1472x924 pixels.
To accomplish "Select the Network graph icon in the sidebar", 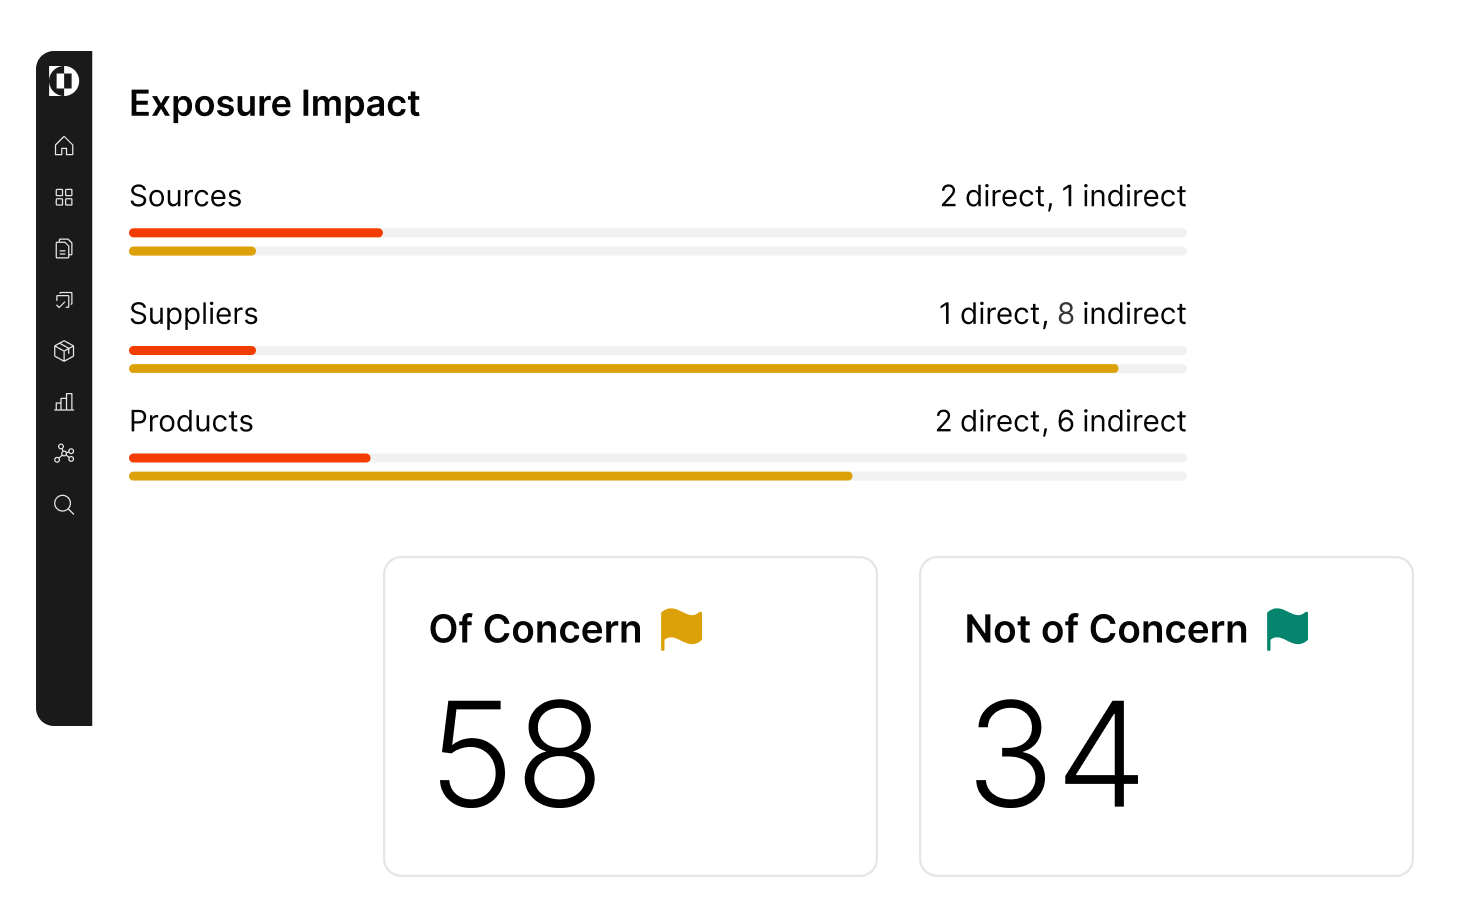I will tap(64, 453).
